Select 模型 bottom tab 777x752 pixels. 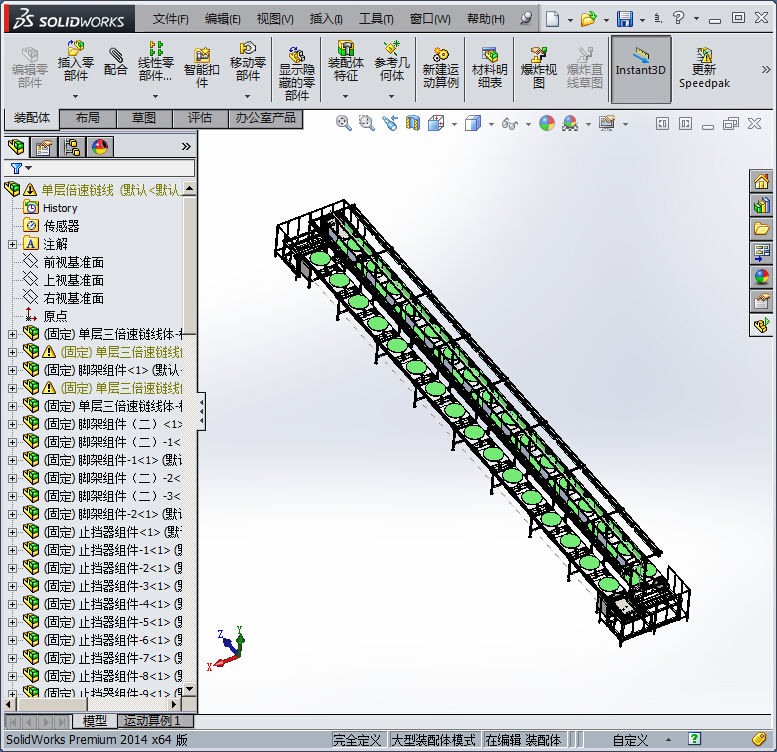(95, 721)
